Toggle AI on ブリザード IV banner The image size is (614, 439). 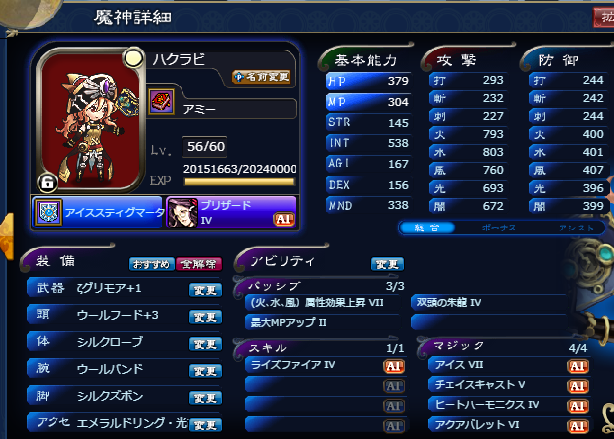click(284, 219)
